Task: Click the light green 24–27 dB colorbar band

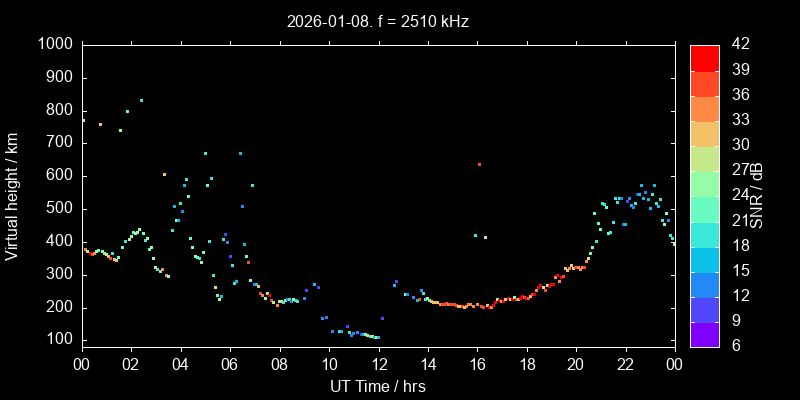Action: click(x=705, y=183)
